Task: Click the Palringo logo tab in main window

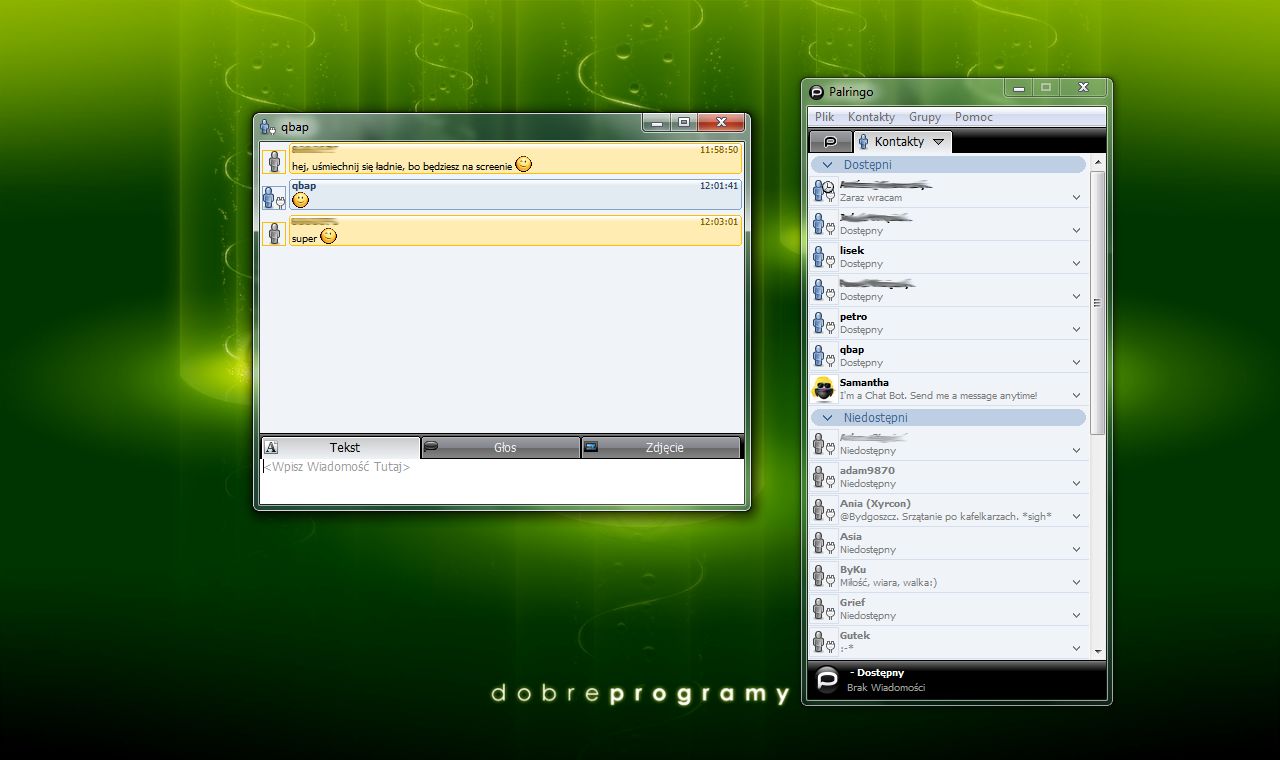Action: pos(830,142)
